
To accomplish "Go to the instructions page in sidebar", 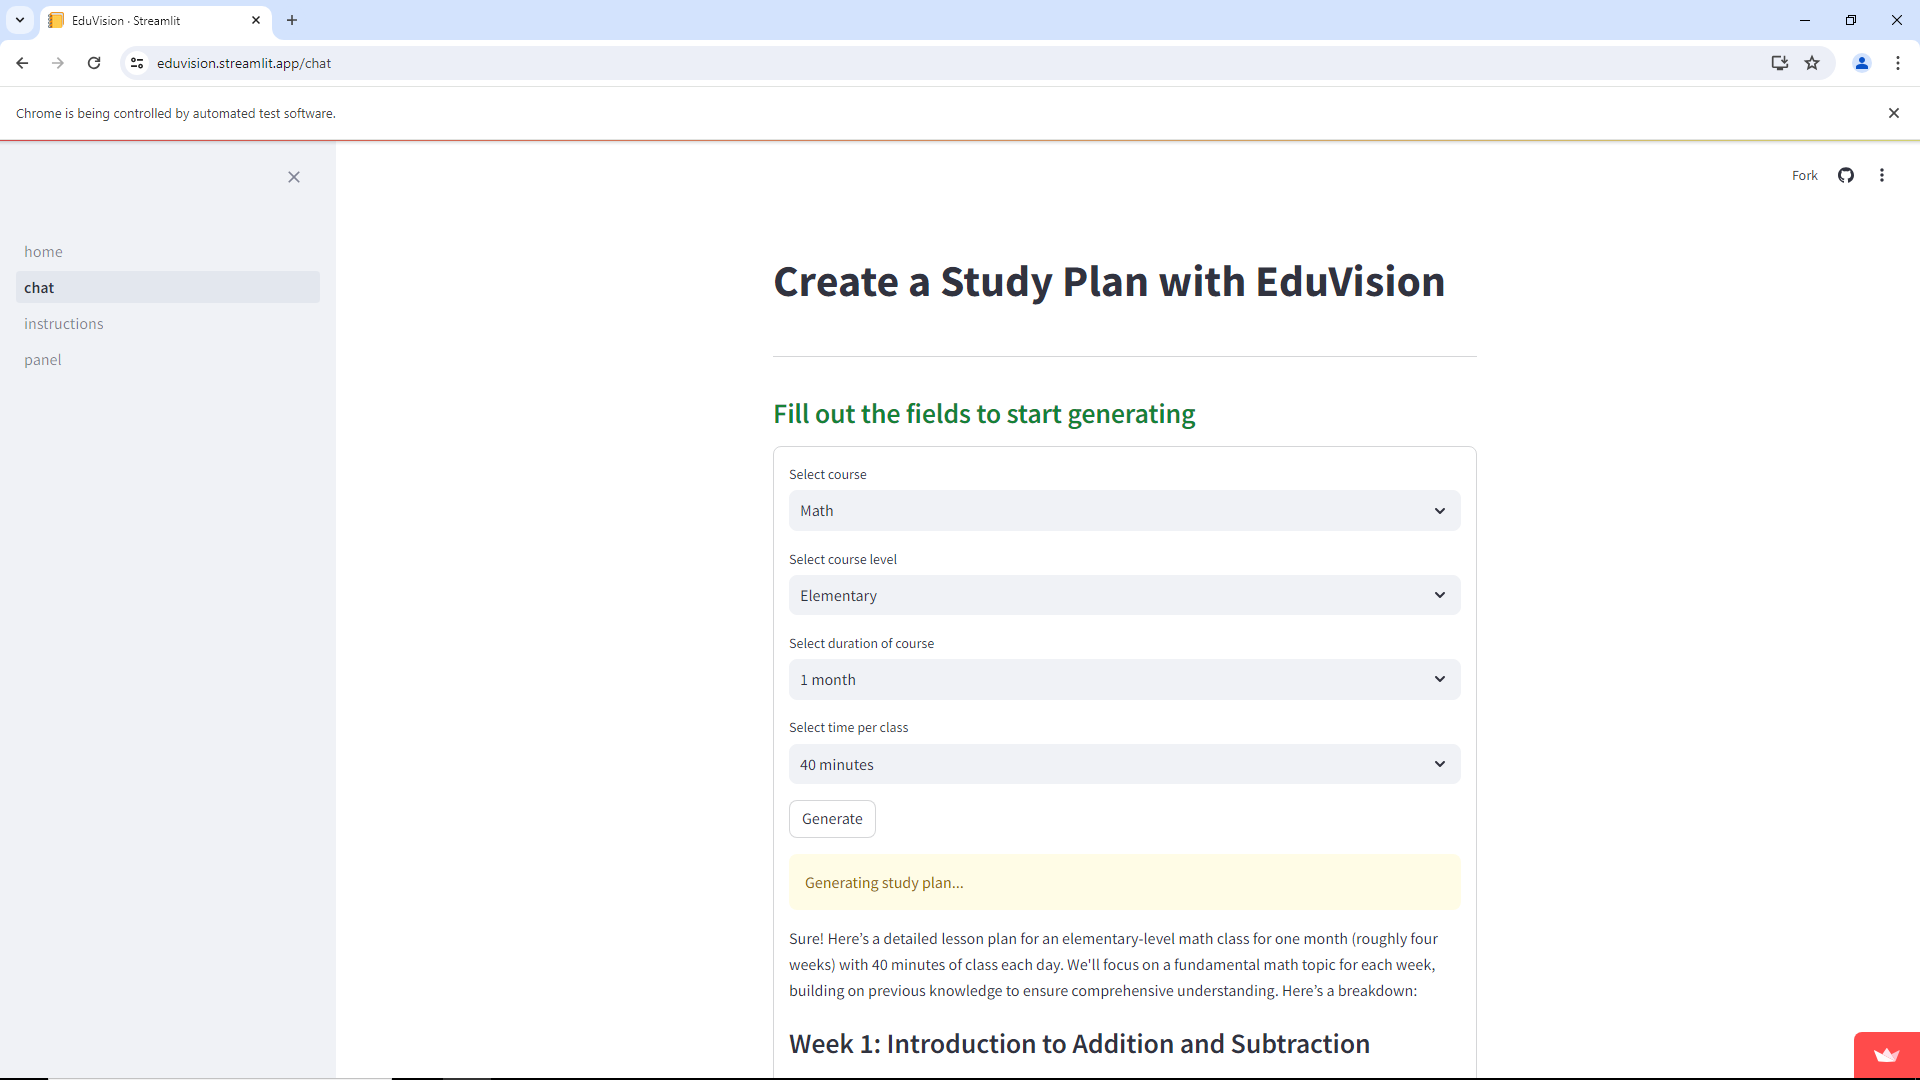I will pos(63,323).
